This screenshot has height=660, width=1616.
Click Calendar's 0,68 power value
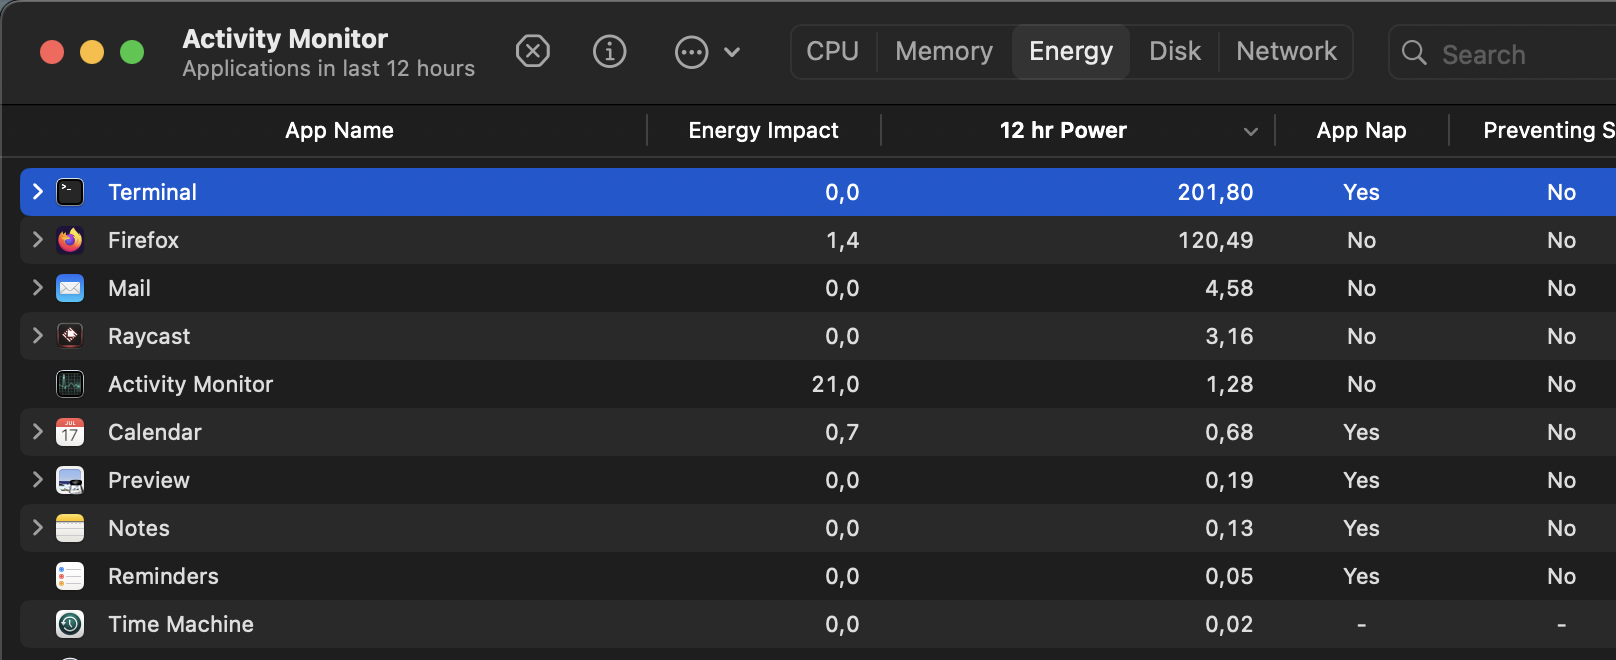pyautogui.click(x=1229, y=432)
